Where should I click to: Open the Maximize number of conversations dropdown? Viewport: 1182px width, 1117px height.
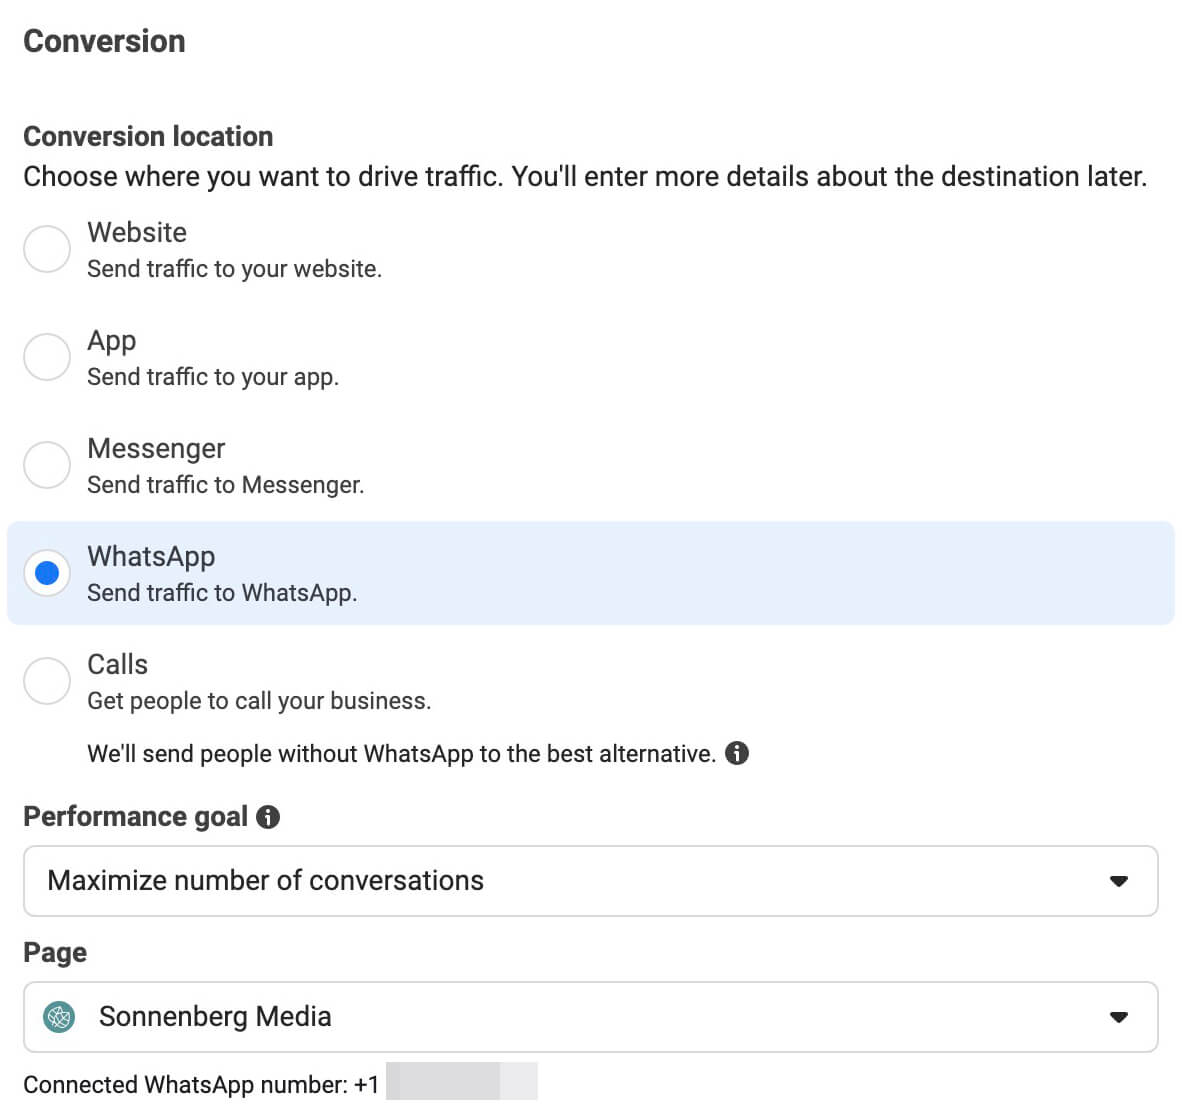(590, 880)
